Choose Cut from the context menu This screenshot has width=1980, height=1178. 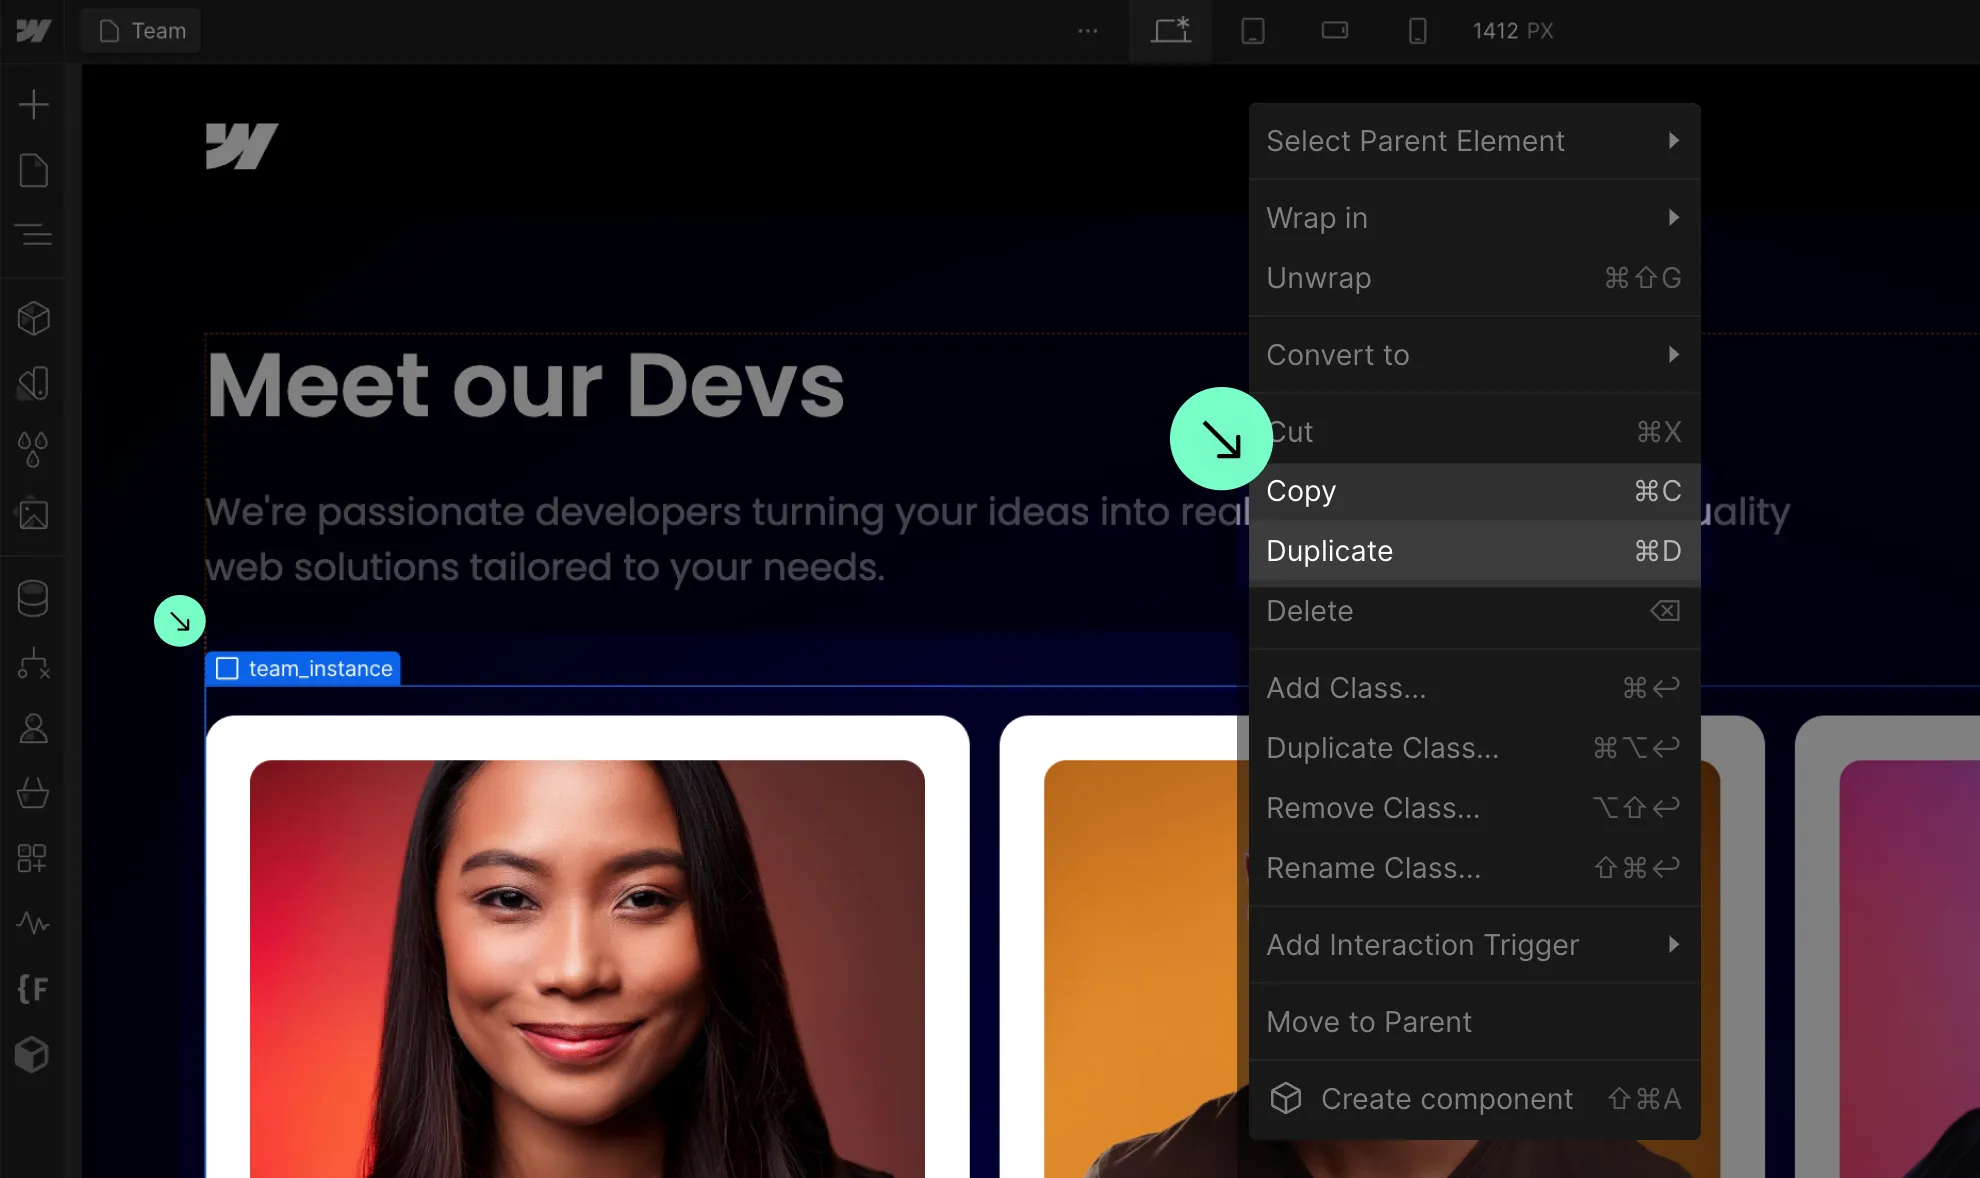point(1474,432)
